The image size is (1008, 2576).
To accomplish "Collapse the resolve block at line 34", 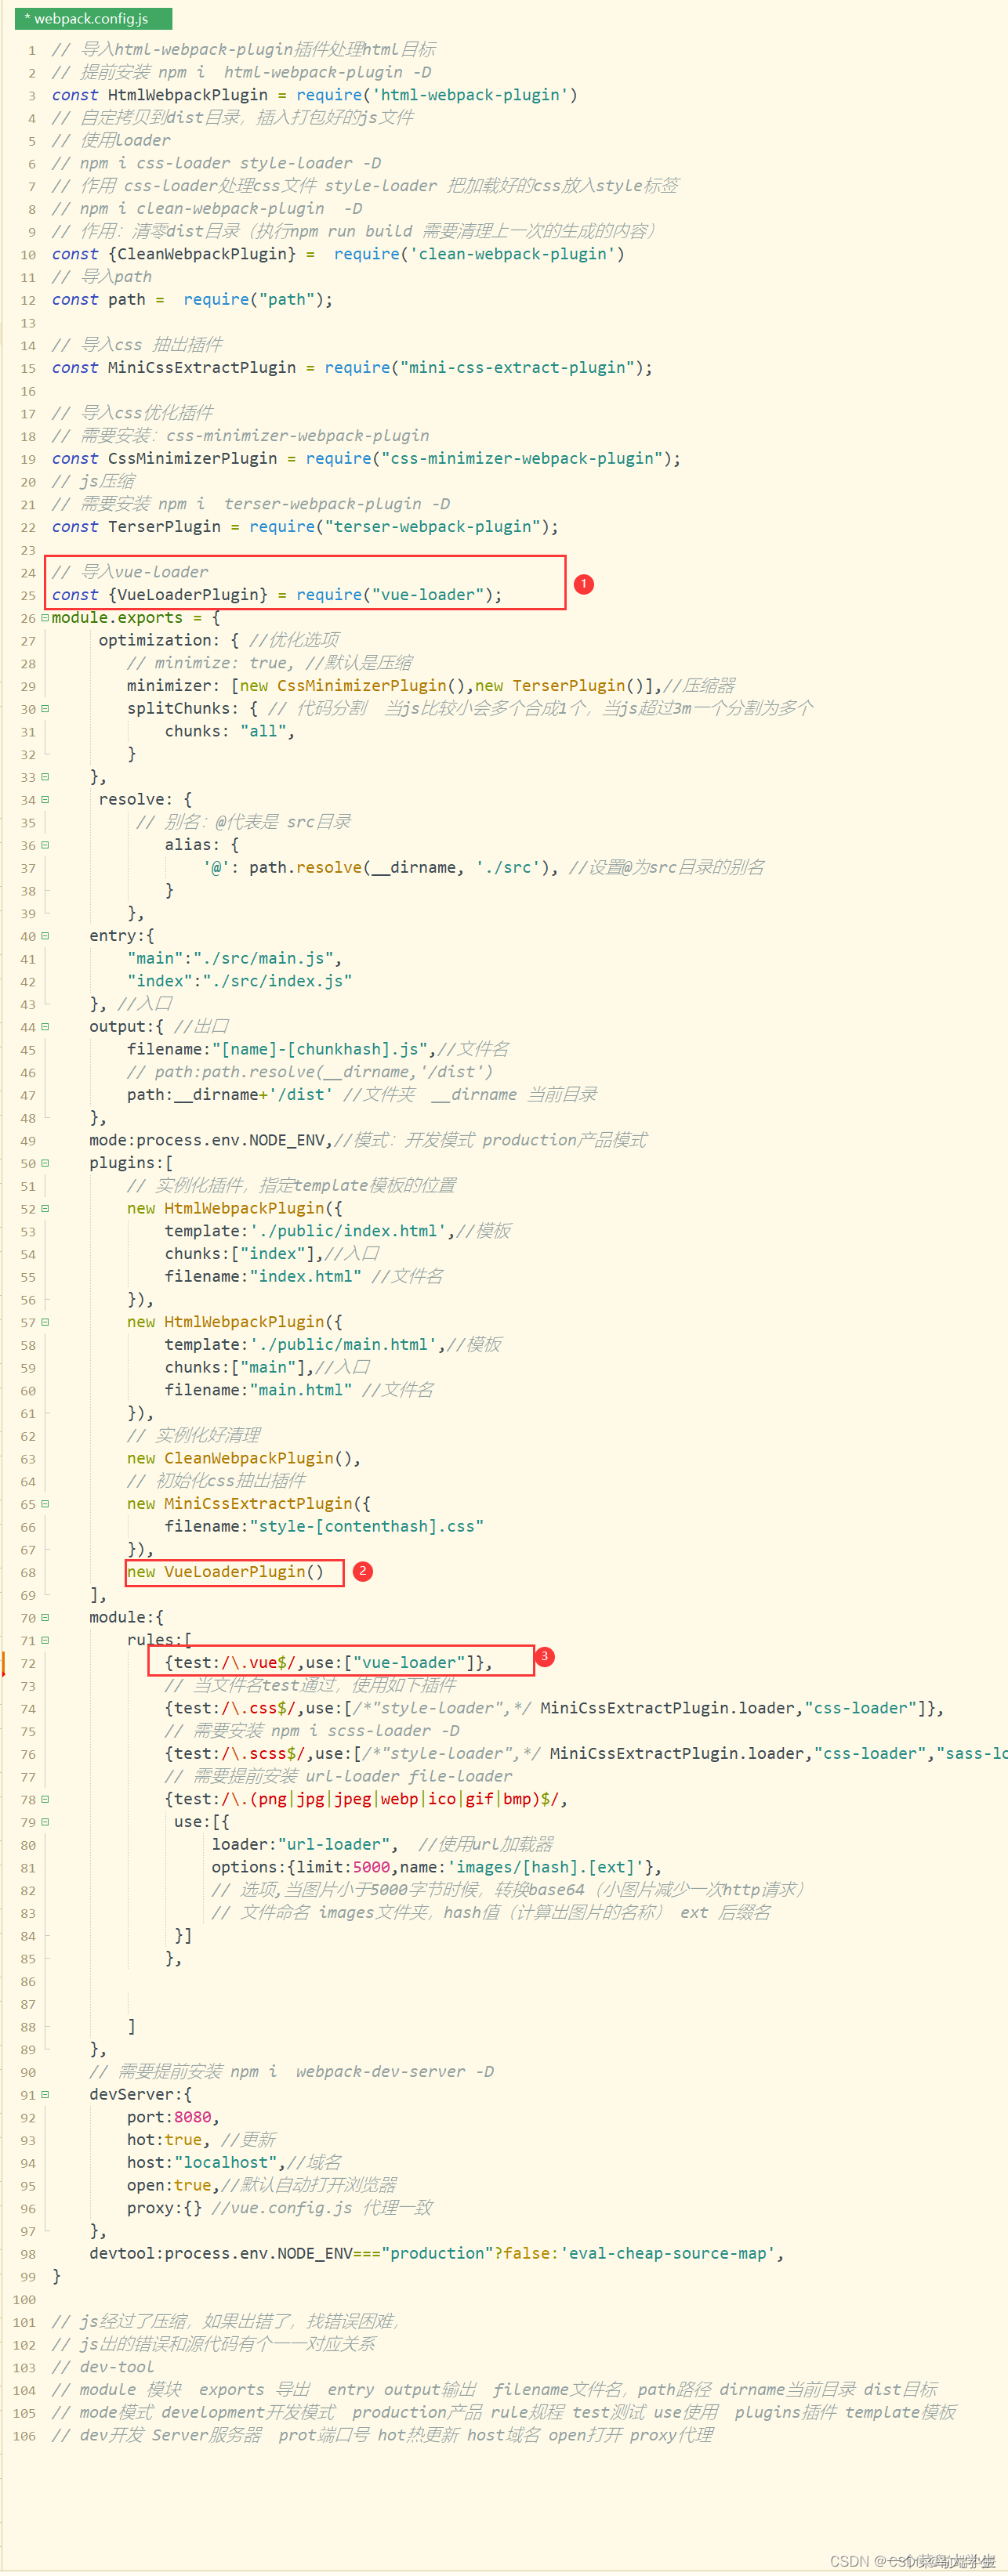I will coord(45,800).
